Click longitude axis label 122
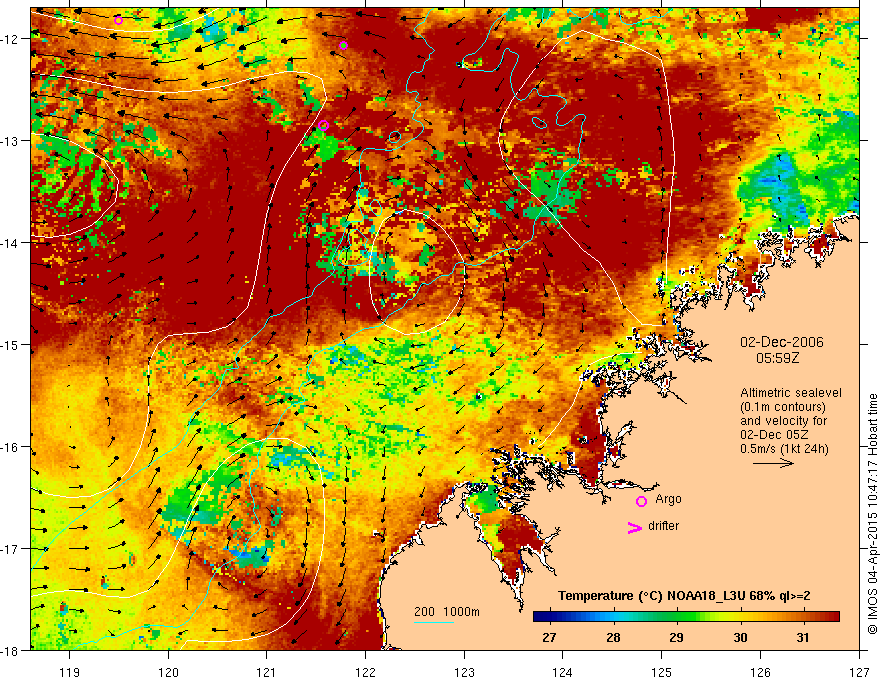Viewport: 880px width, 680px height. 365,672
